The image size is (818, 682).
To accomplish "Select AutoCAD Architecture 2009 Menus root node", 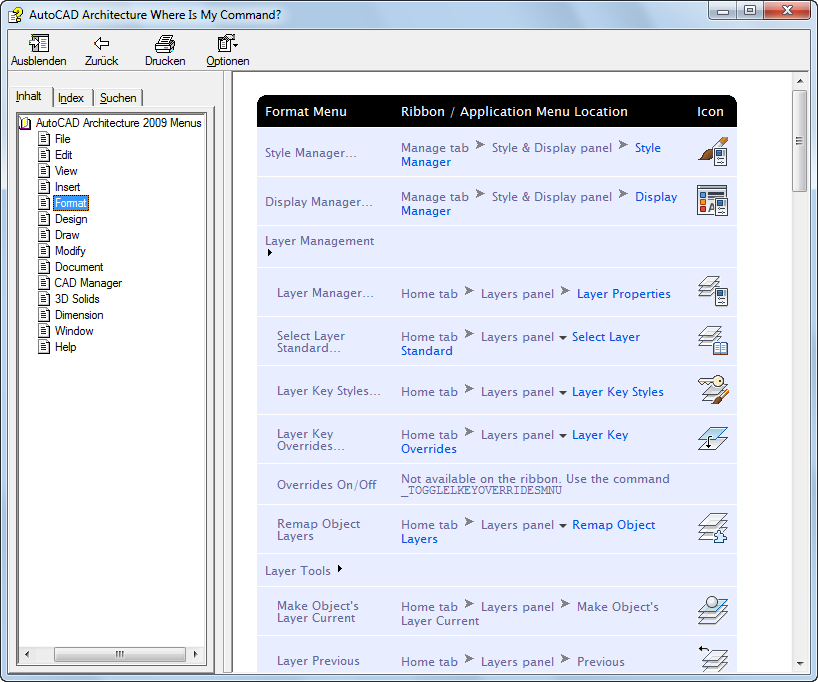I will pyautogui.click(x=118, y=123).
